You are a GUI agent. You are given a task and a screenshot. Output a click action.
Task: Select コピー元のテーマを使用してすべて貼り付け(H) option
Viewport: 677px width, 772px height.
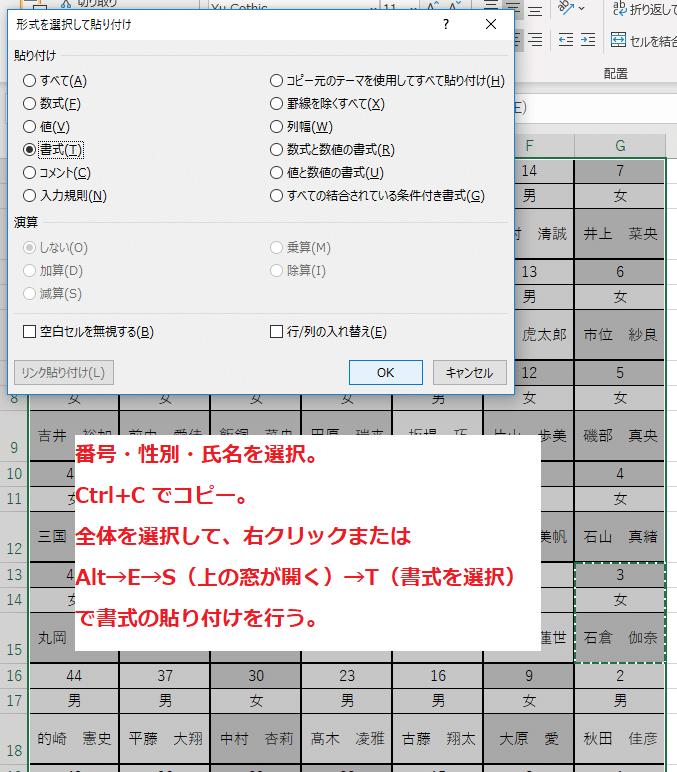tap(387, 81)
